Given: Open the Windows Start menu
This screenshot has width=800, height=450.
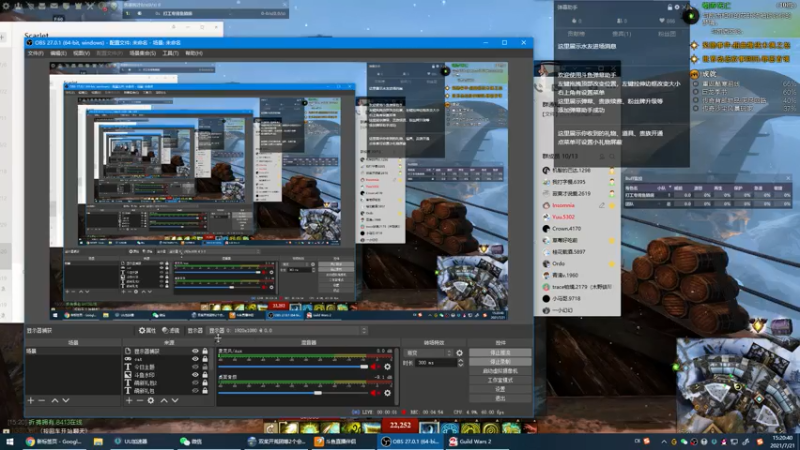Looking at the screenshot, I should pos(9,441).
